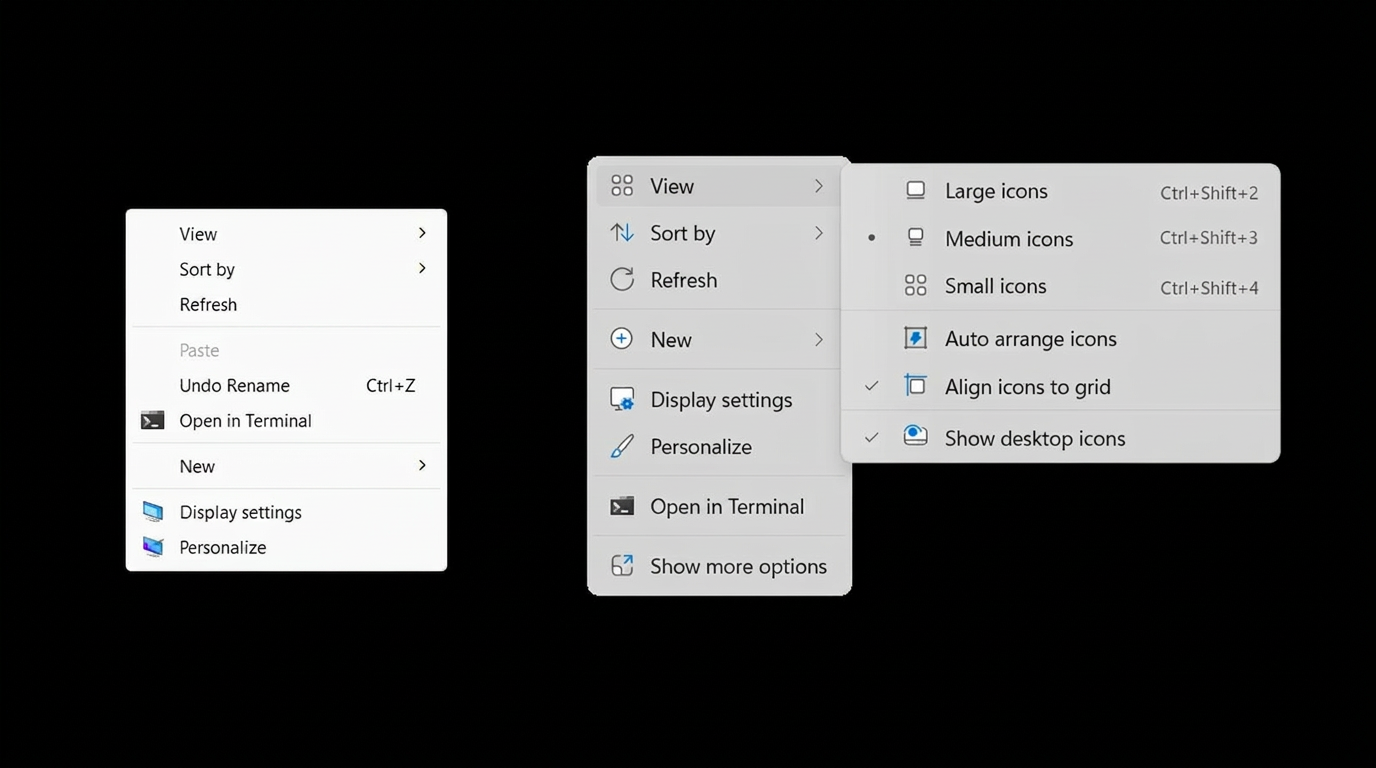Click the Align icons to grid icon
The height and width of the screenshot is (768, 1376).
click(x=915, y=386)
